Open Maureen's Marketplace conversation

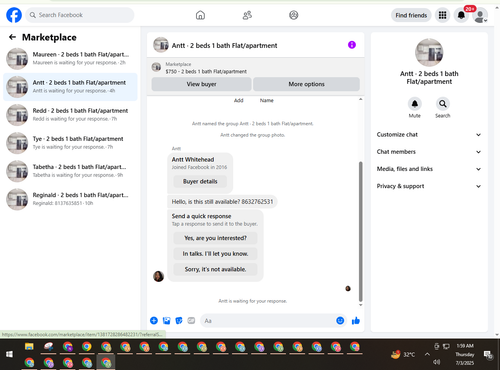(x=70, y=58)
